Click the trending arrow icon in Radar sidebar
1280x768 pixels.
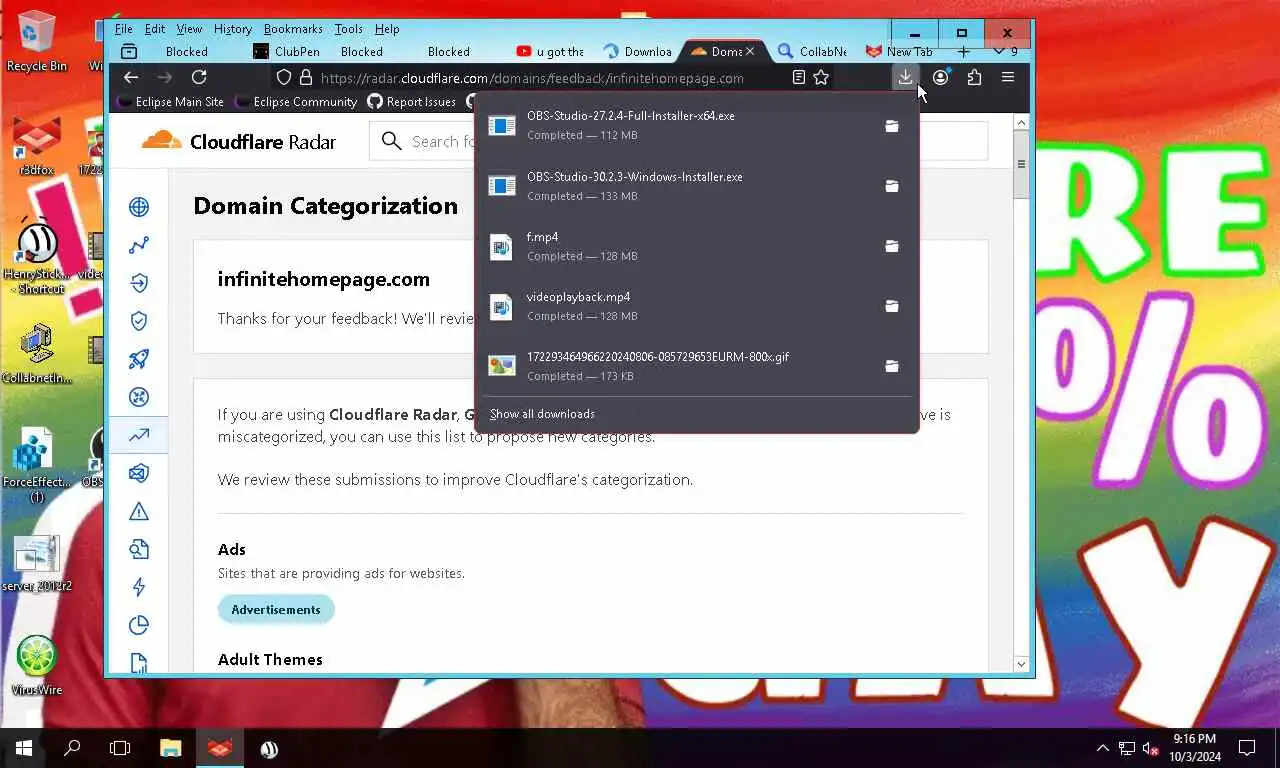(x=139, y=435)
